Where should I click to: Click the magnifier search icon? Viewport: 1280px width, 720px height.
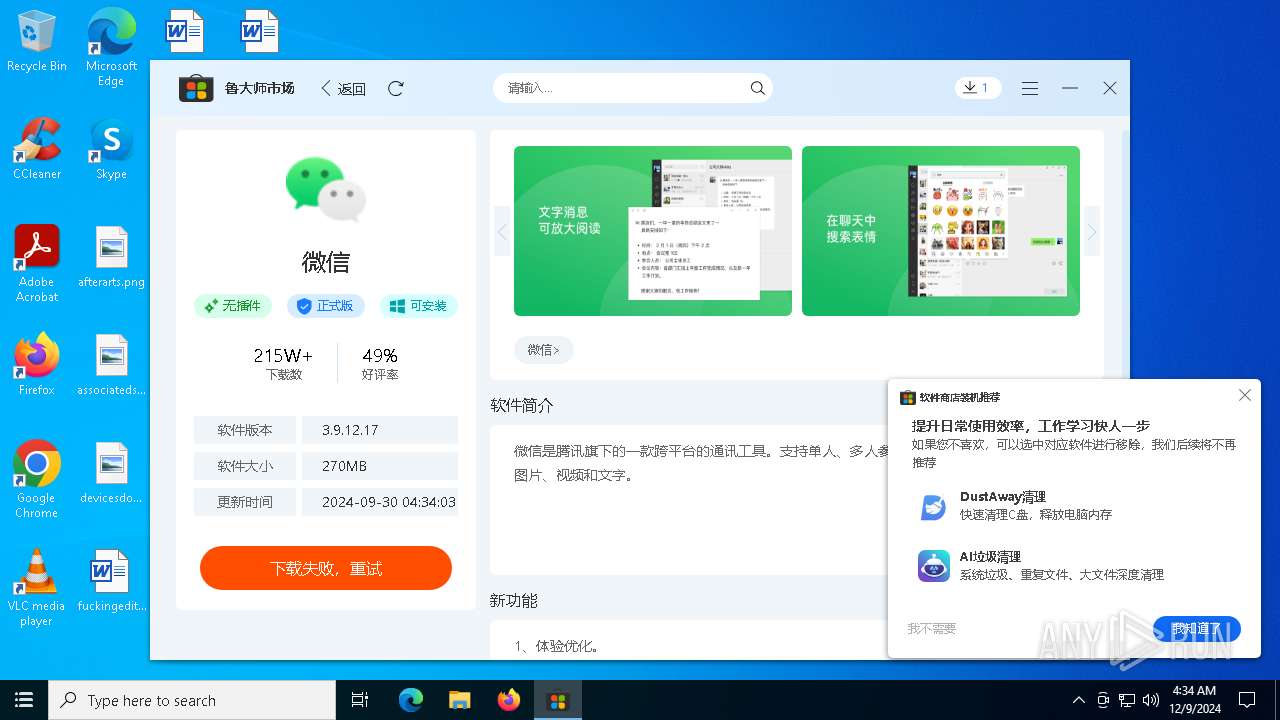(x=758, y=88)
